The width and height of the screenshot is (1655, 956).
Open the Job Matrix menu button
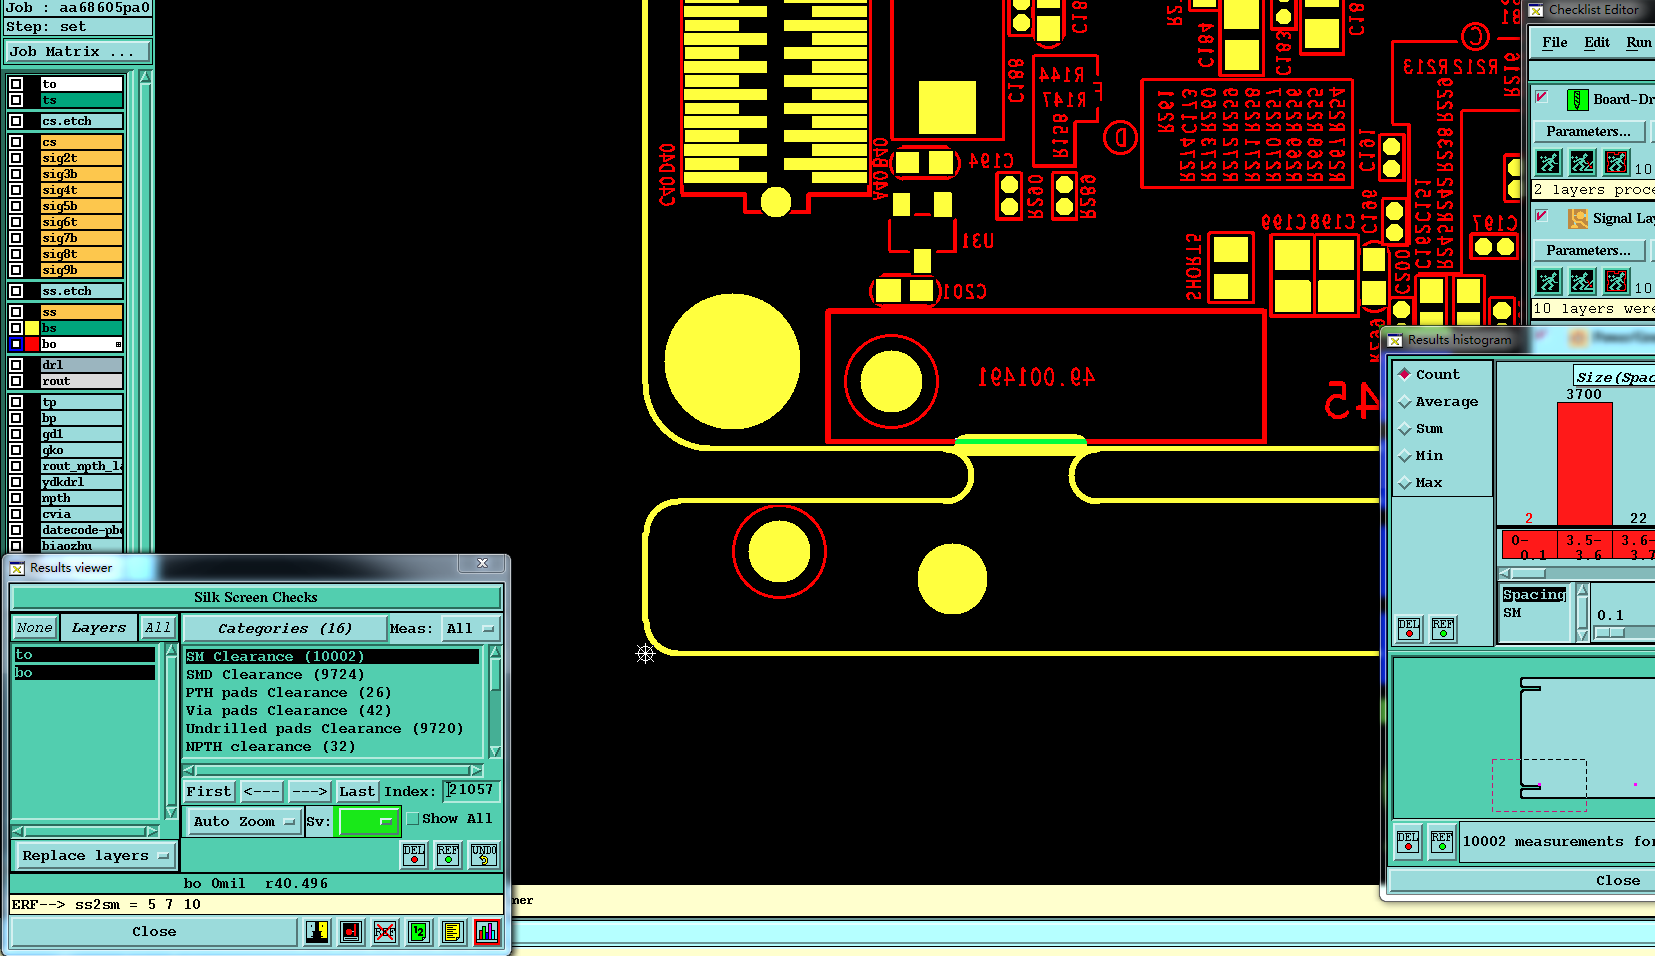click(x=78, y=51)
